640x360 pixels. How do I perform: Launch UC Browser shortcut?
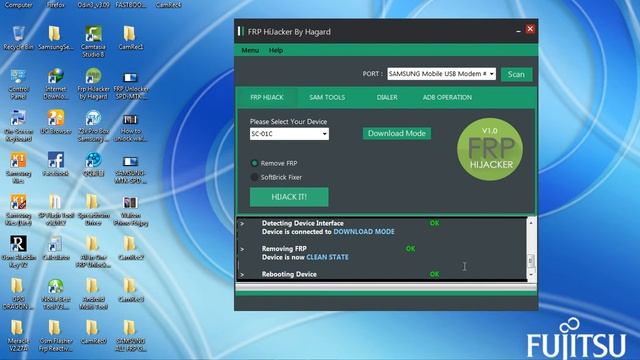click(56, 122)
